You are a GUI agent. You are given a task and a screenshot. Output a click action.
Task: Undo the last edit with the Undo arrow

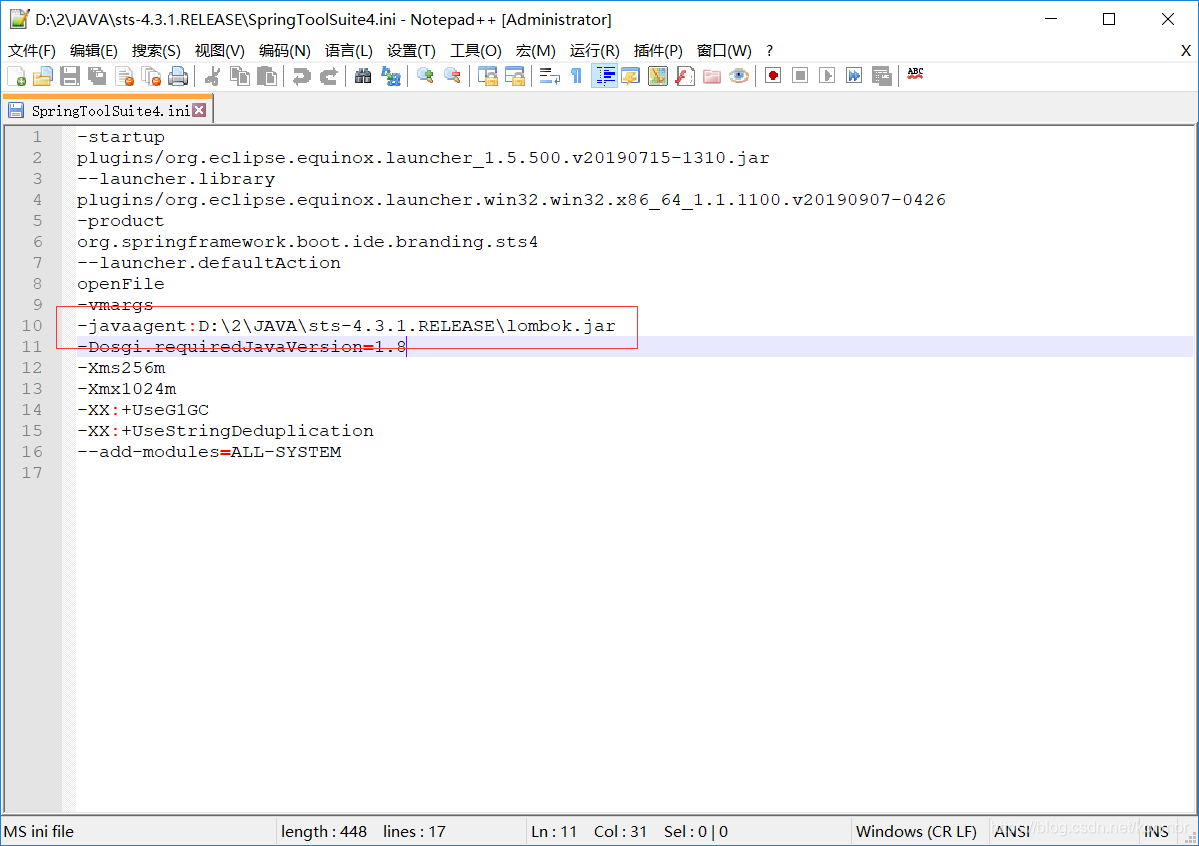point(301,76)
